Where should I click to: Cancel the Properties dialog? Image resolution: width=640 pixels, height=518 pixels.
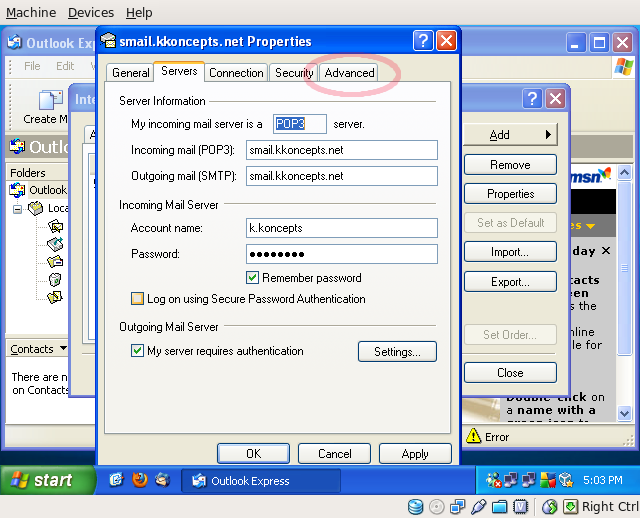(334, 454)
